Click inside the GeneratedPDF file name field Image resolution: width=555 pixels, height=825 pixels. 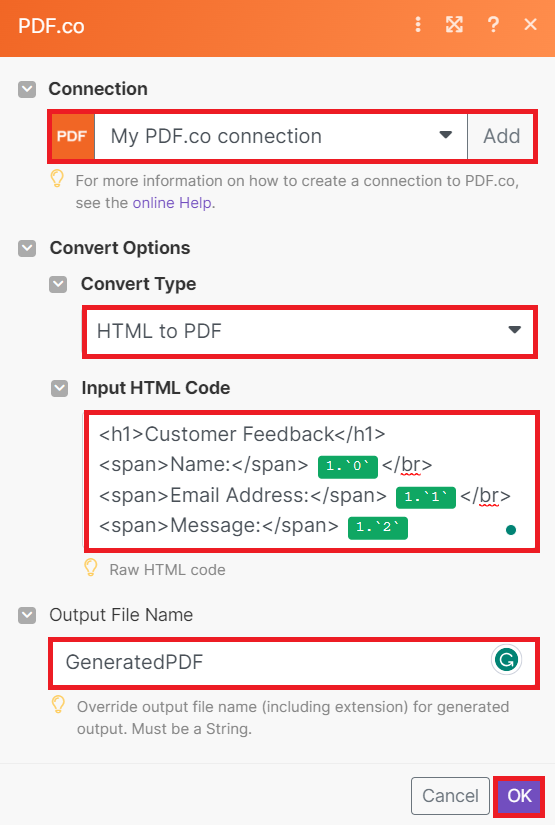[294, 662]
